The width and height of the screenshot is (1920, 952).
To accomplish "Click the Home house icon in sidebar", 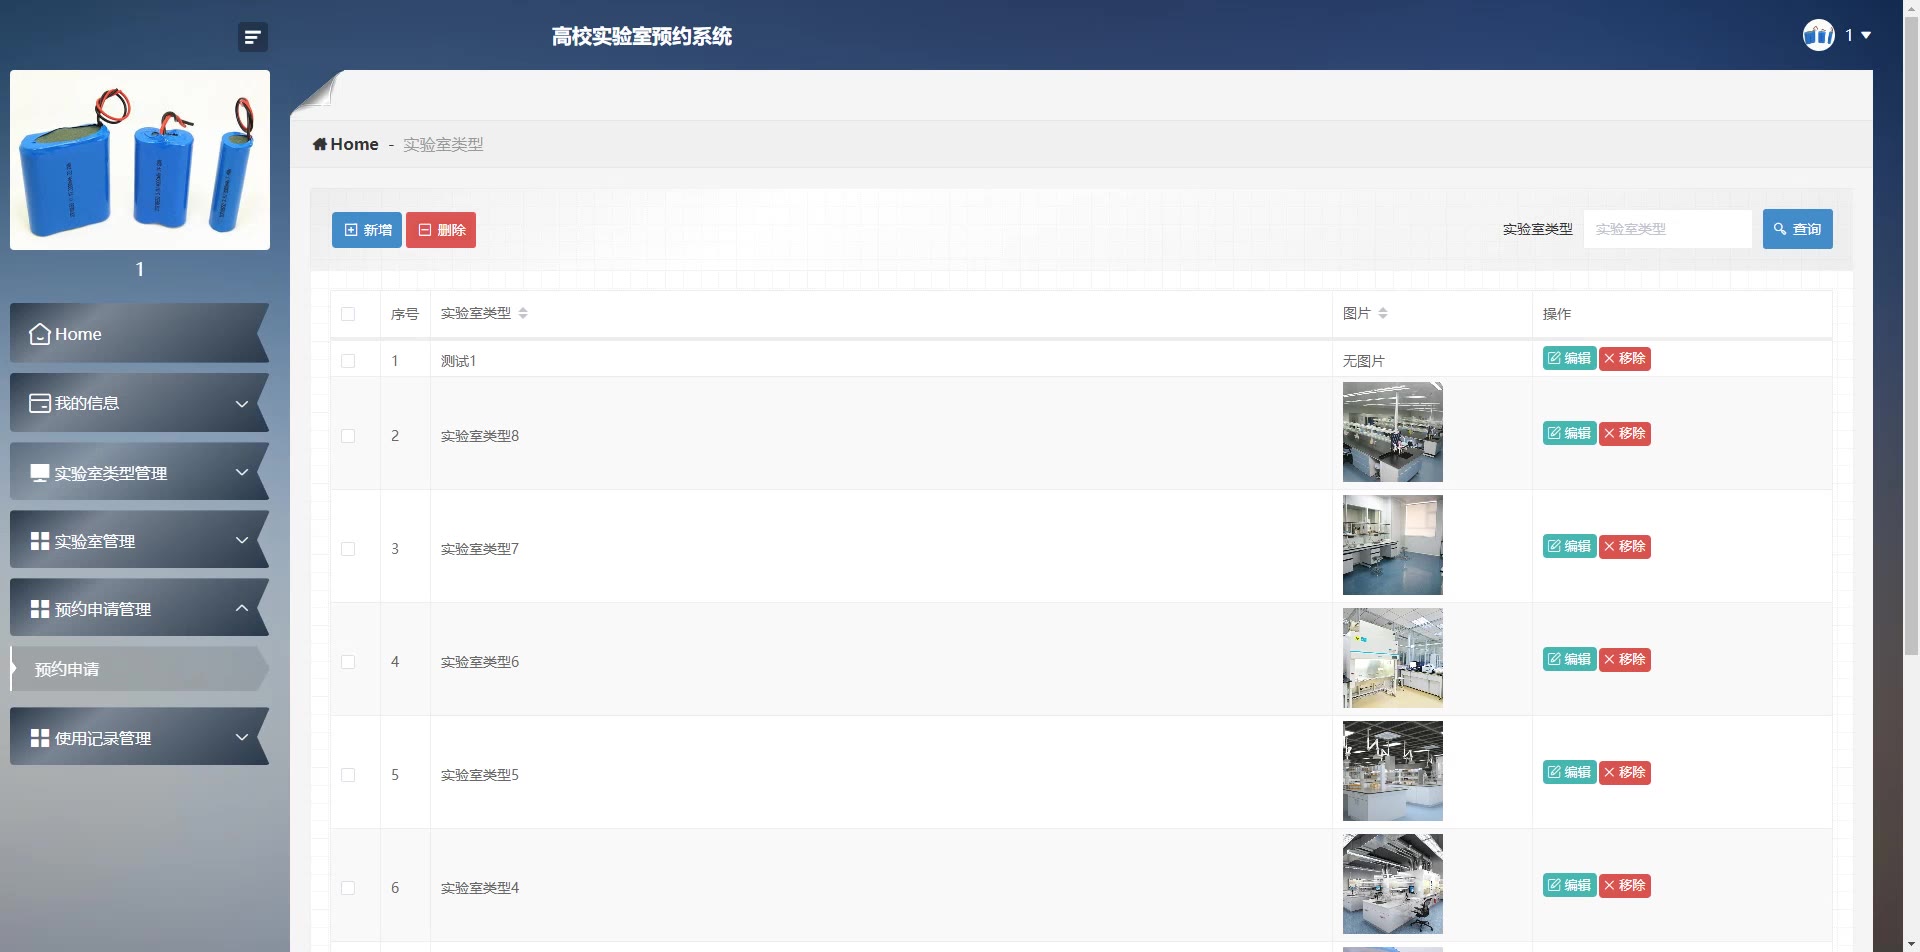I will tap(40, 334).
